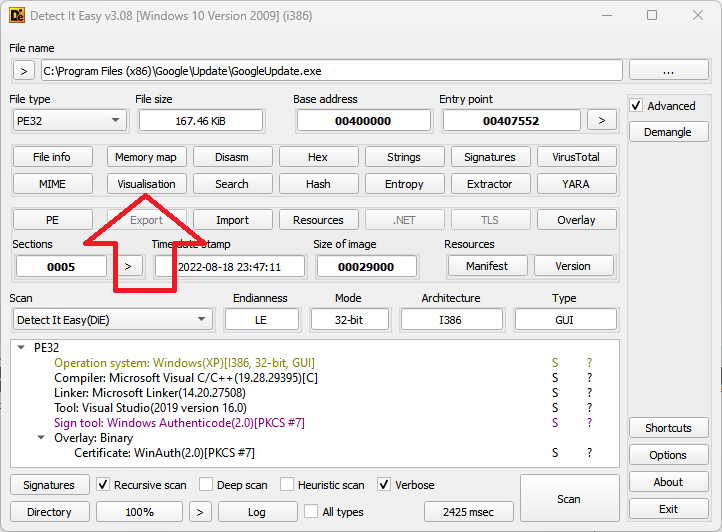Viewport: 722px width, 532px height.
Task: Click the Signatures button in top row
Action: [491, 157]
